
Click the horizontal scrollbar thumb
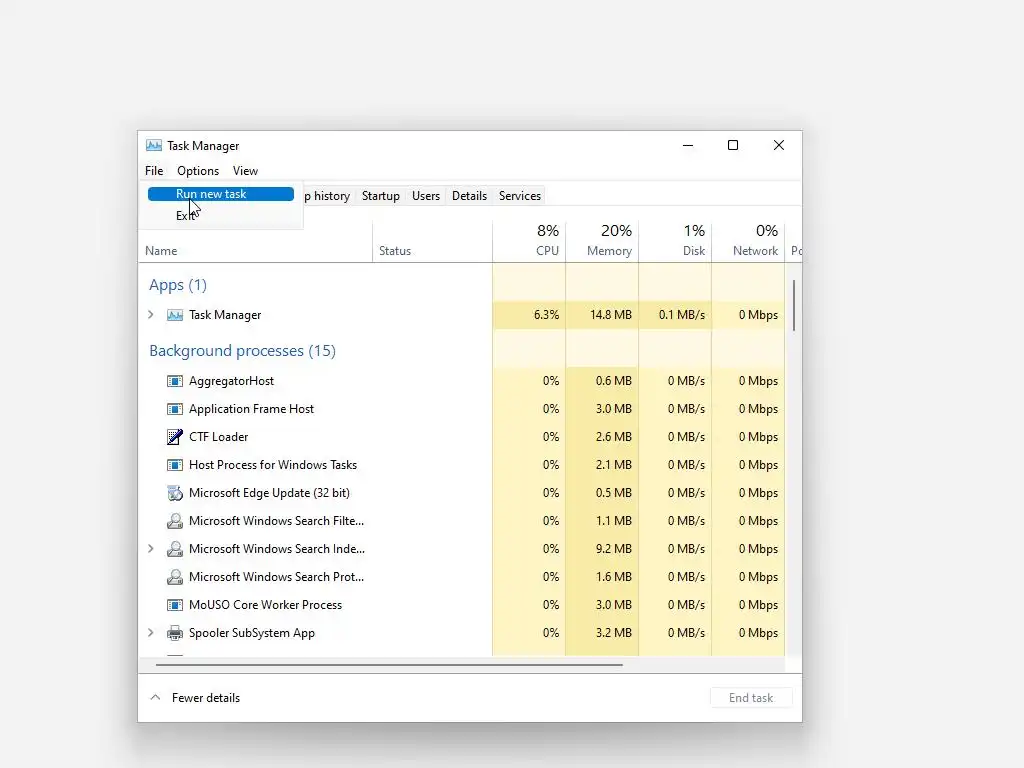[389, 665]
